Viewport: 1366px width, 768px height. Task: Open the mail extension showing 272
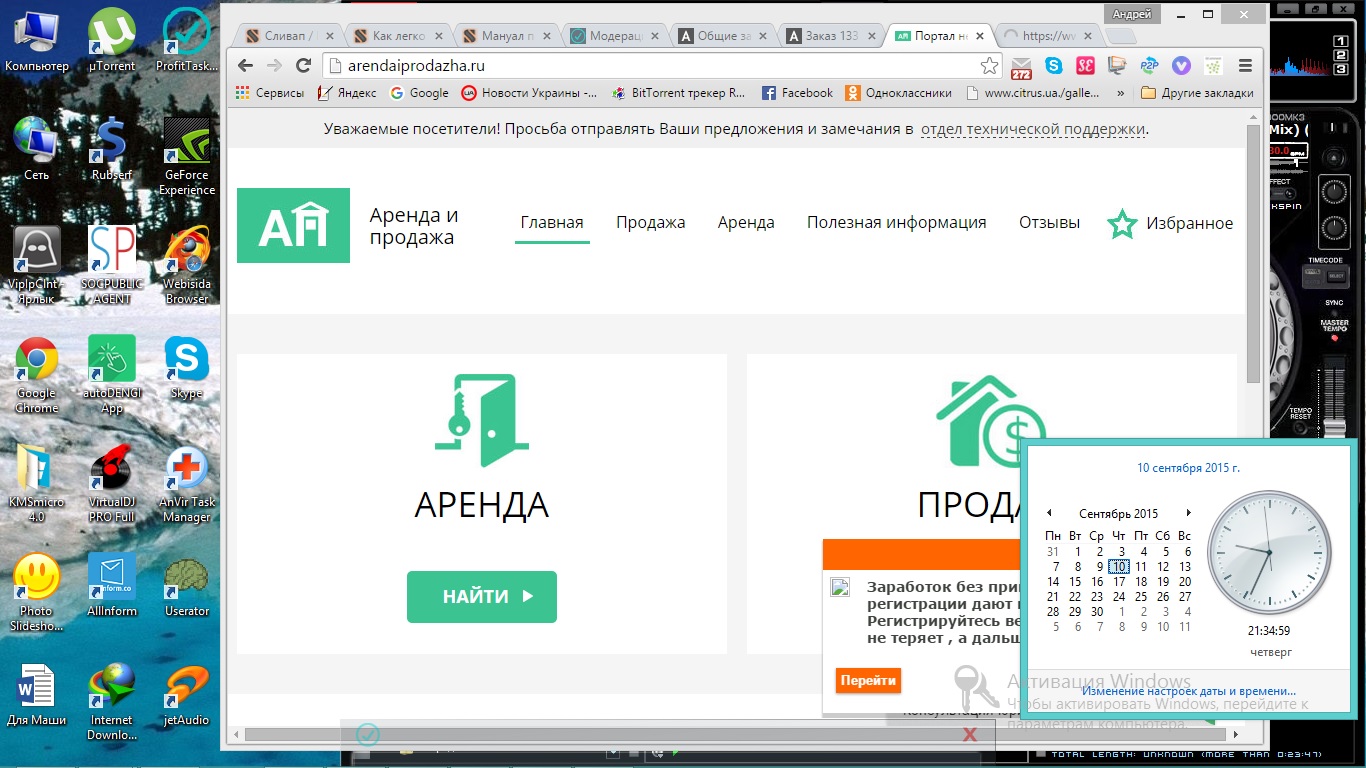[1022, 68]
